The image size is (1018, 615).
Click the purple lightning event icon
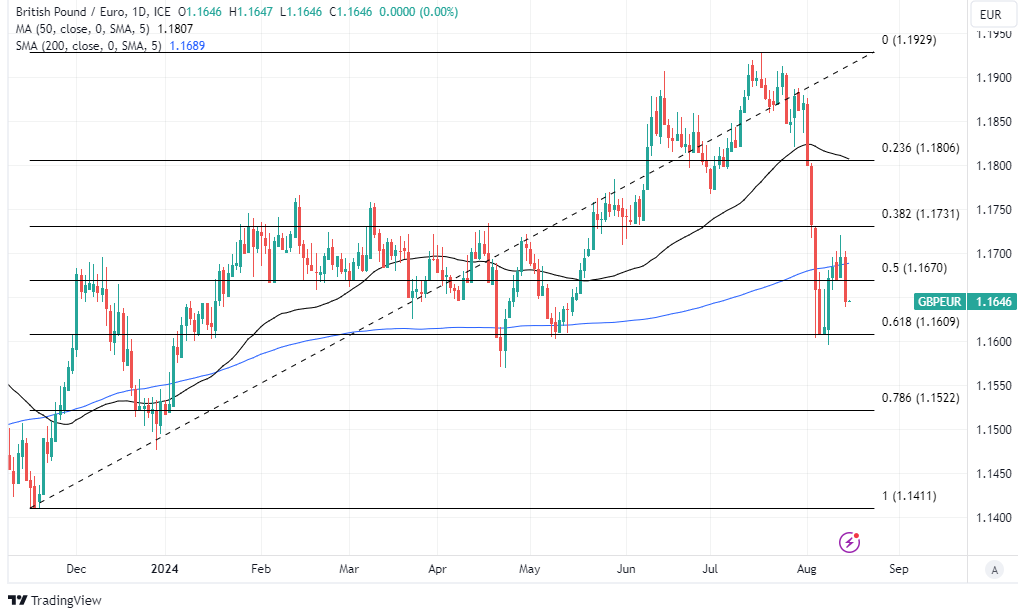pyautogui.click(x=849, y=542)
